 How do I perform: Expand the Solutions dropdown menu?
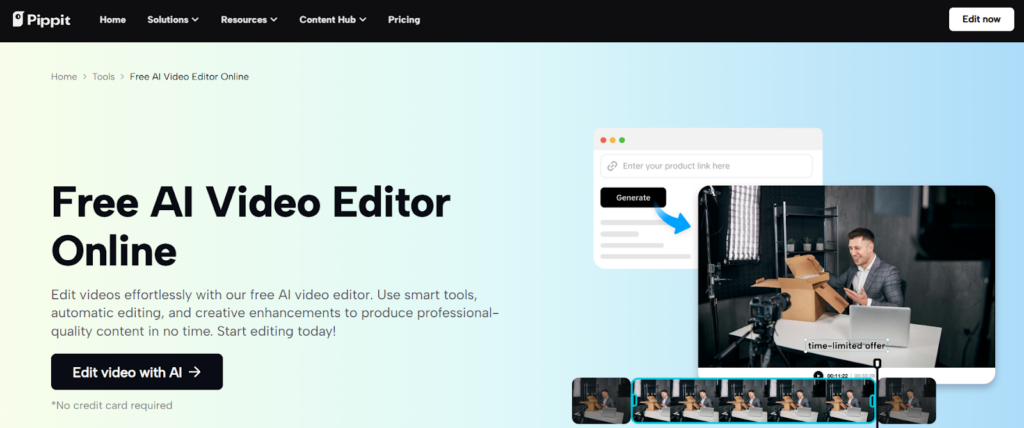pos(172,20)
